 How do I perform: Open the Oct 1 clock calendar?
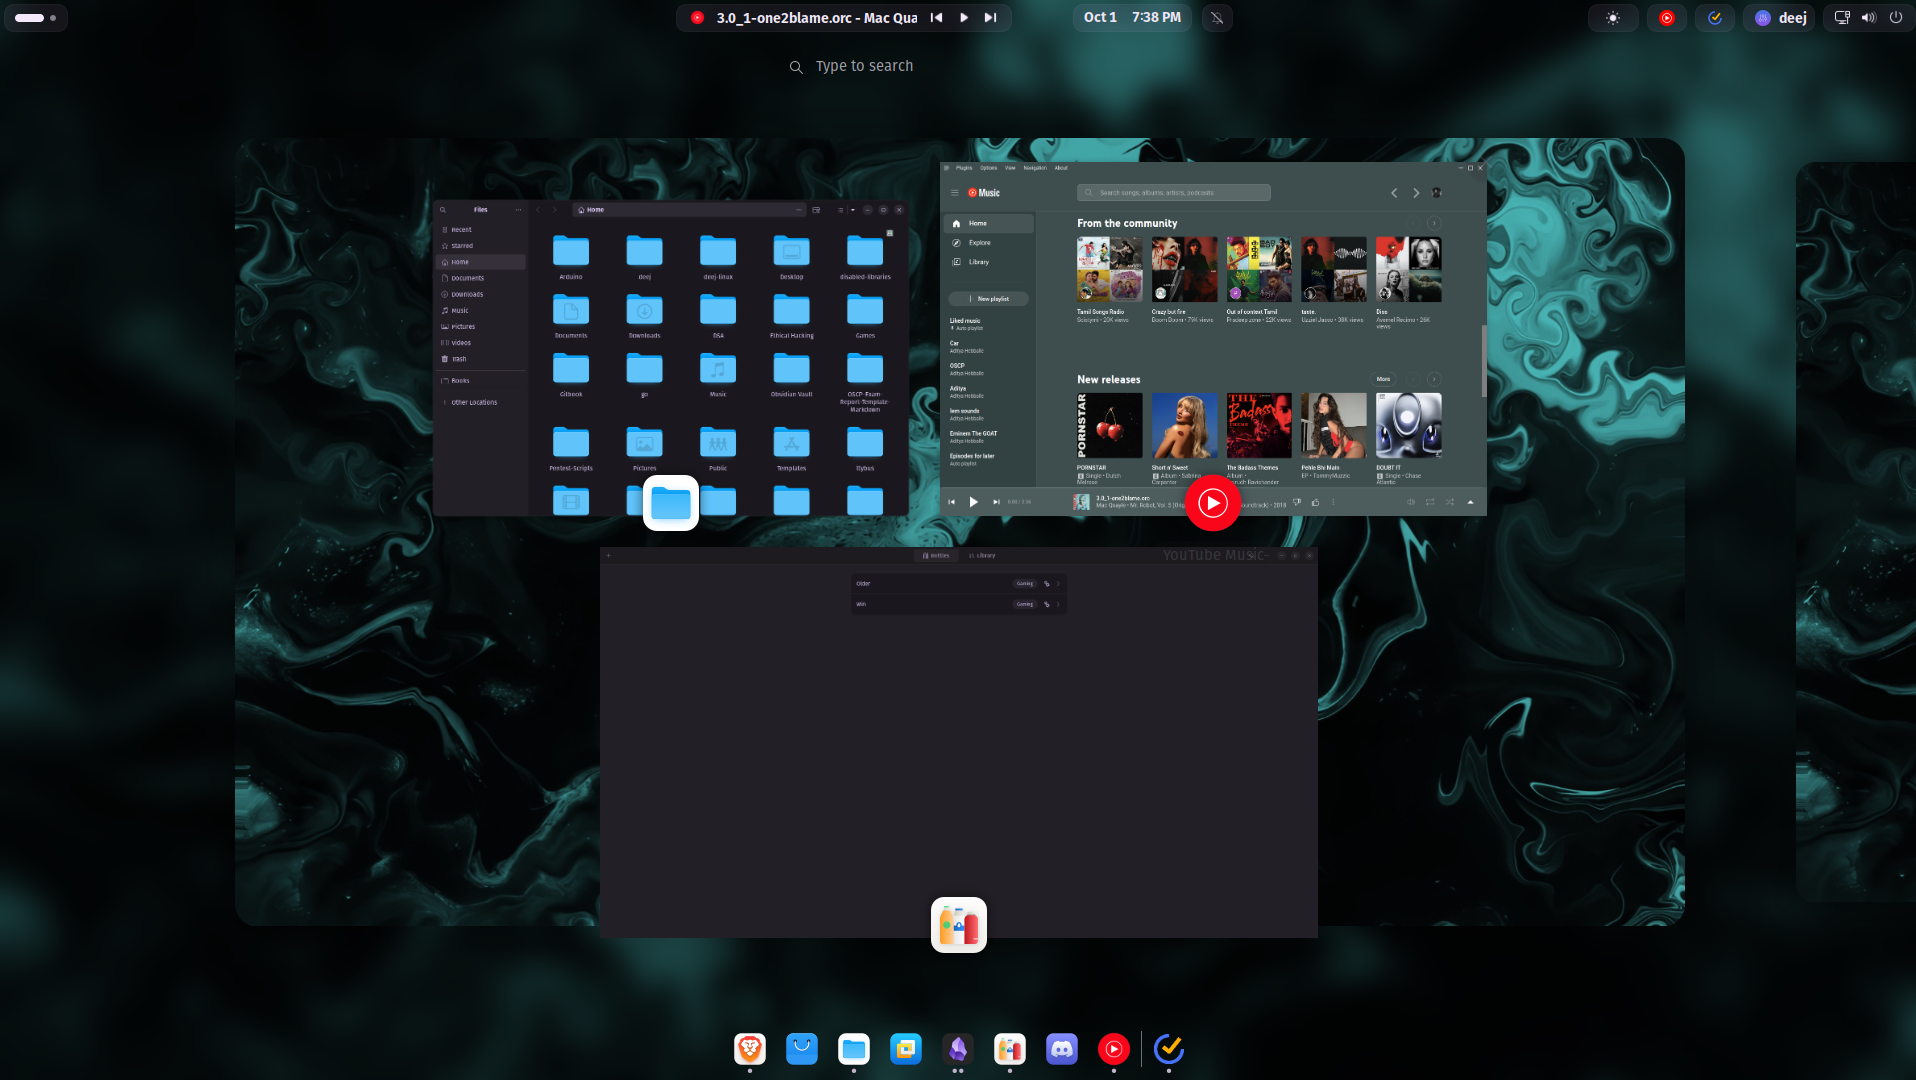(1132, 17)
